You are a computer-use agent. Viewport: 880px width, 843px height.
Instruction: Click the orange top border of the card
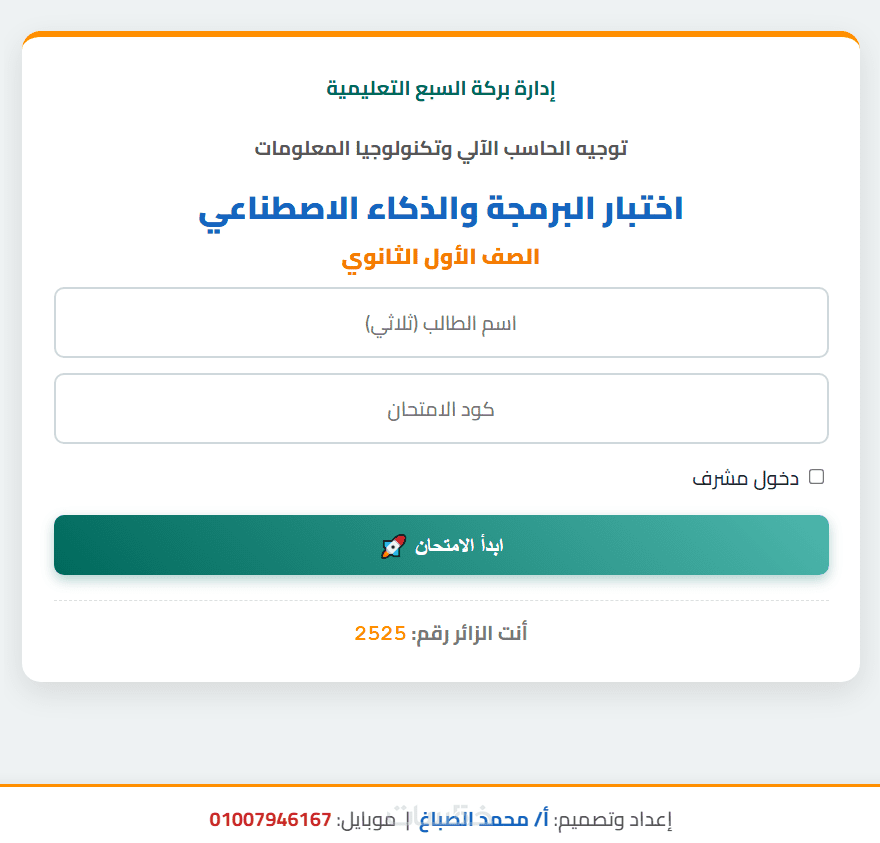click(x=441, y=34)
